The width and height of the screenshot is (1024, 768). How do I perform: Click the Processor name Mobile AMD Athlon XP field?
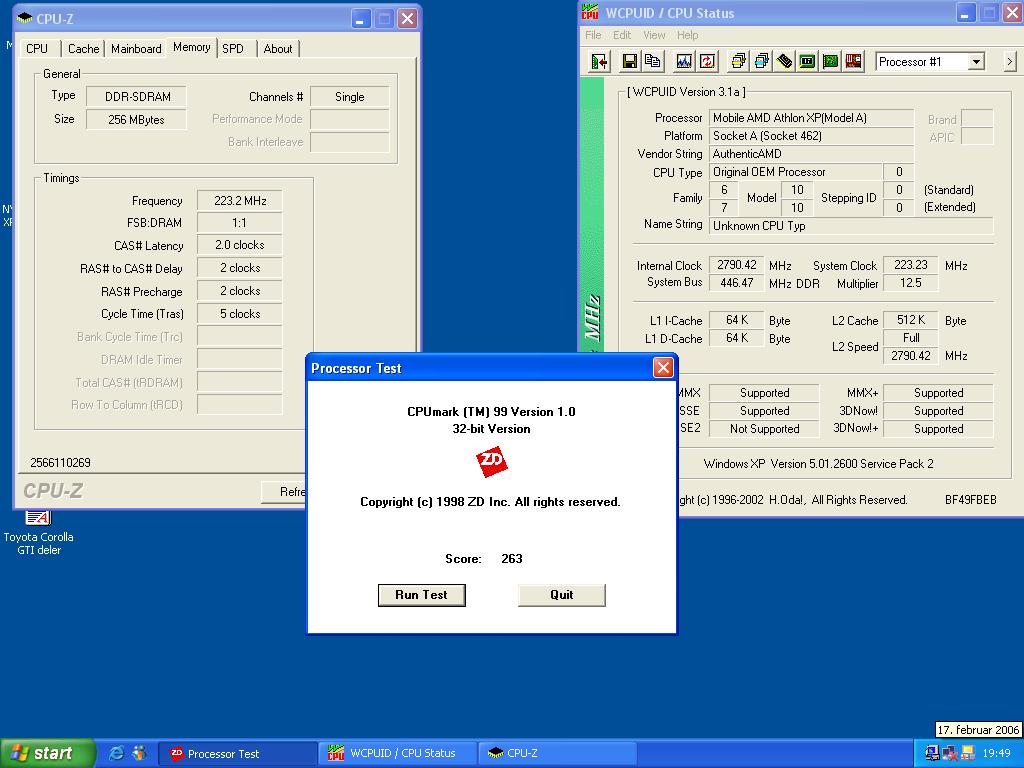click(811, 118)
